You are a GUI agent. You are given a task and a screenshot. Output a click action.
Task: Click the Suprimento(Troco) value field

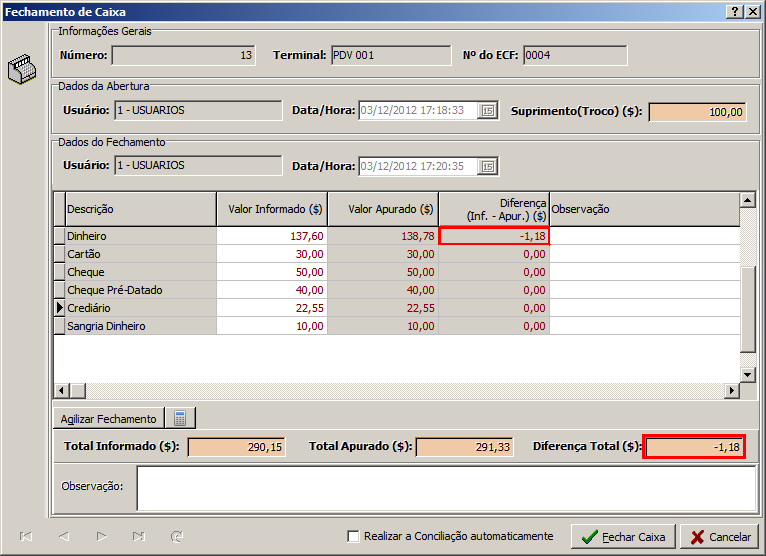pyautogui.click(x=697, y=112)
